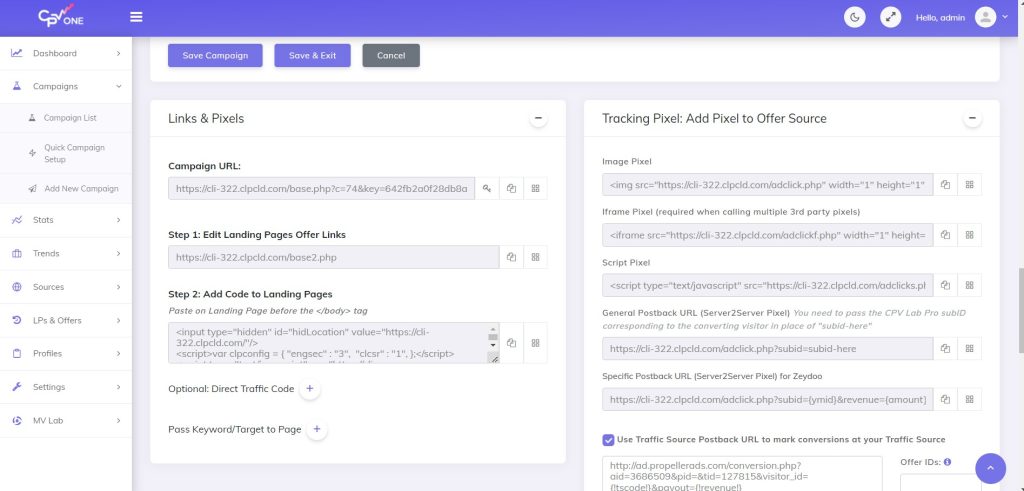1024x491 pixels.
Task: Open the admin user avatar menu
Action: click(x=985, y=18)
